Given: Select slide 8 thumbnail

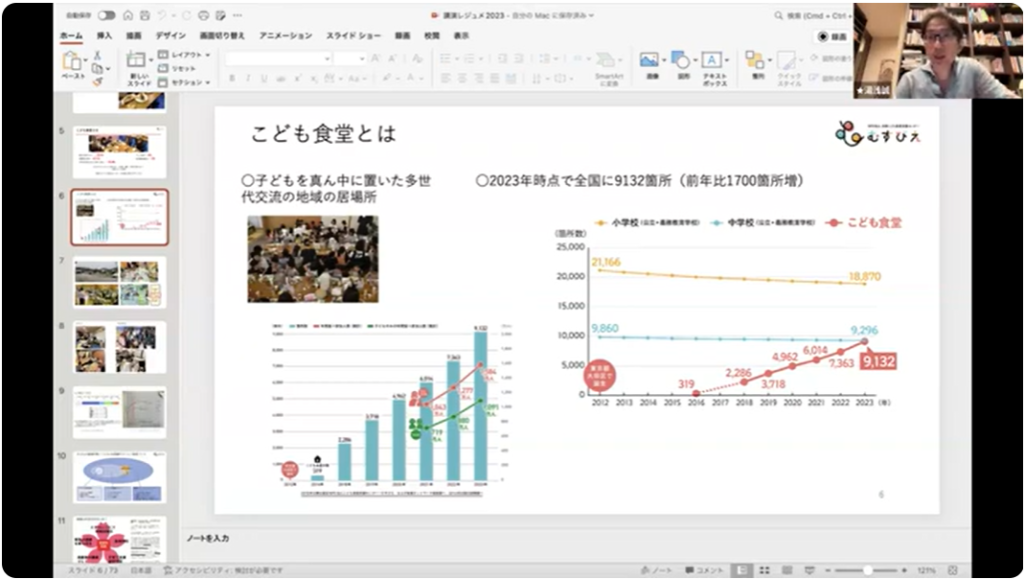Looking at the screenshot, I should point(119,347).
